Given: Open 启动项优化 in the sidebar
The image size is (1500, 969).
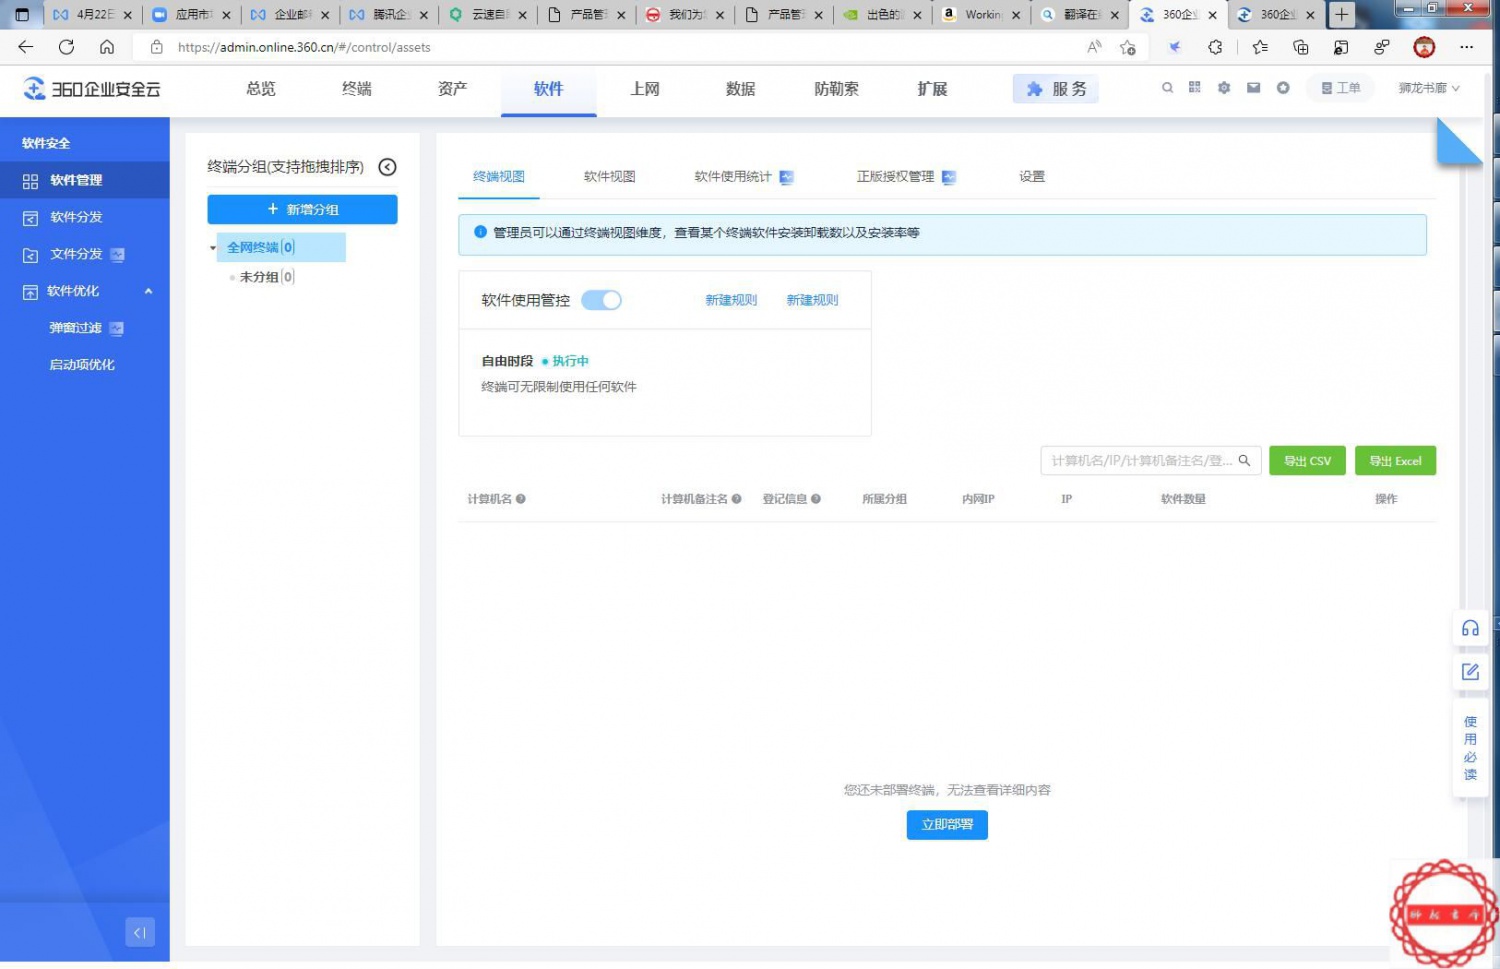Looking at the screenshot, I should click(84, 365).
